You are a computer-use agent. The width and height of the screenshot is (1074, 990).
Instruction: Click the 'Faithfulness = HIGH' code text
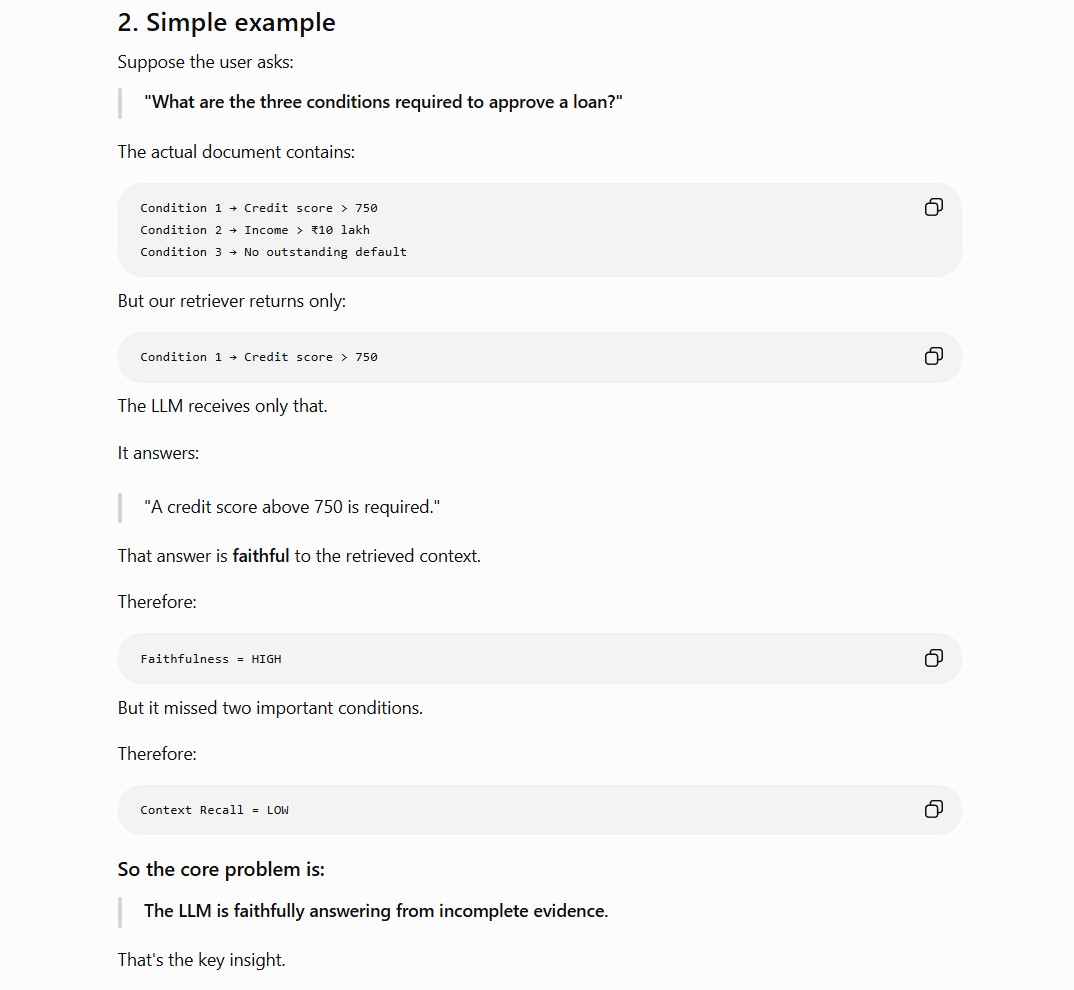[x=211, y=659]
